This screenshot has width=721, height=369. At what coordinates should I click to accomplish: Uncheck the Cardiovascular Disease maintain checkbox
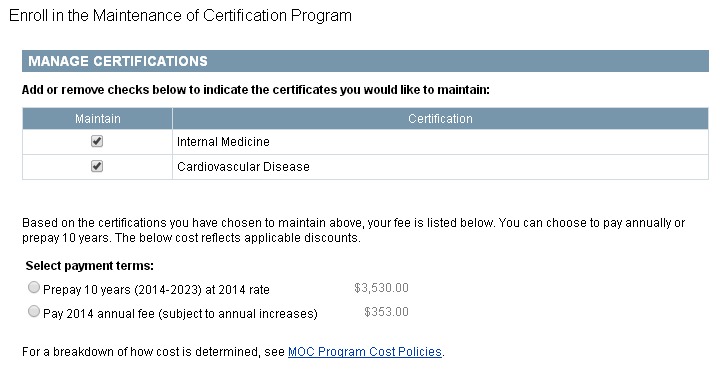pyautogui.click(x=97, y=166)
